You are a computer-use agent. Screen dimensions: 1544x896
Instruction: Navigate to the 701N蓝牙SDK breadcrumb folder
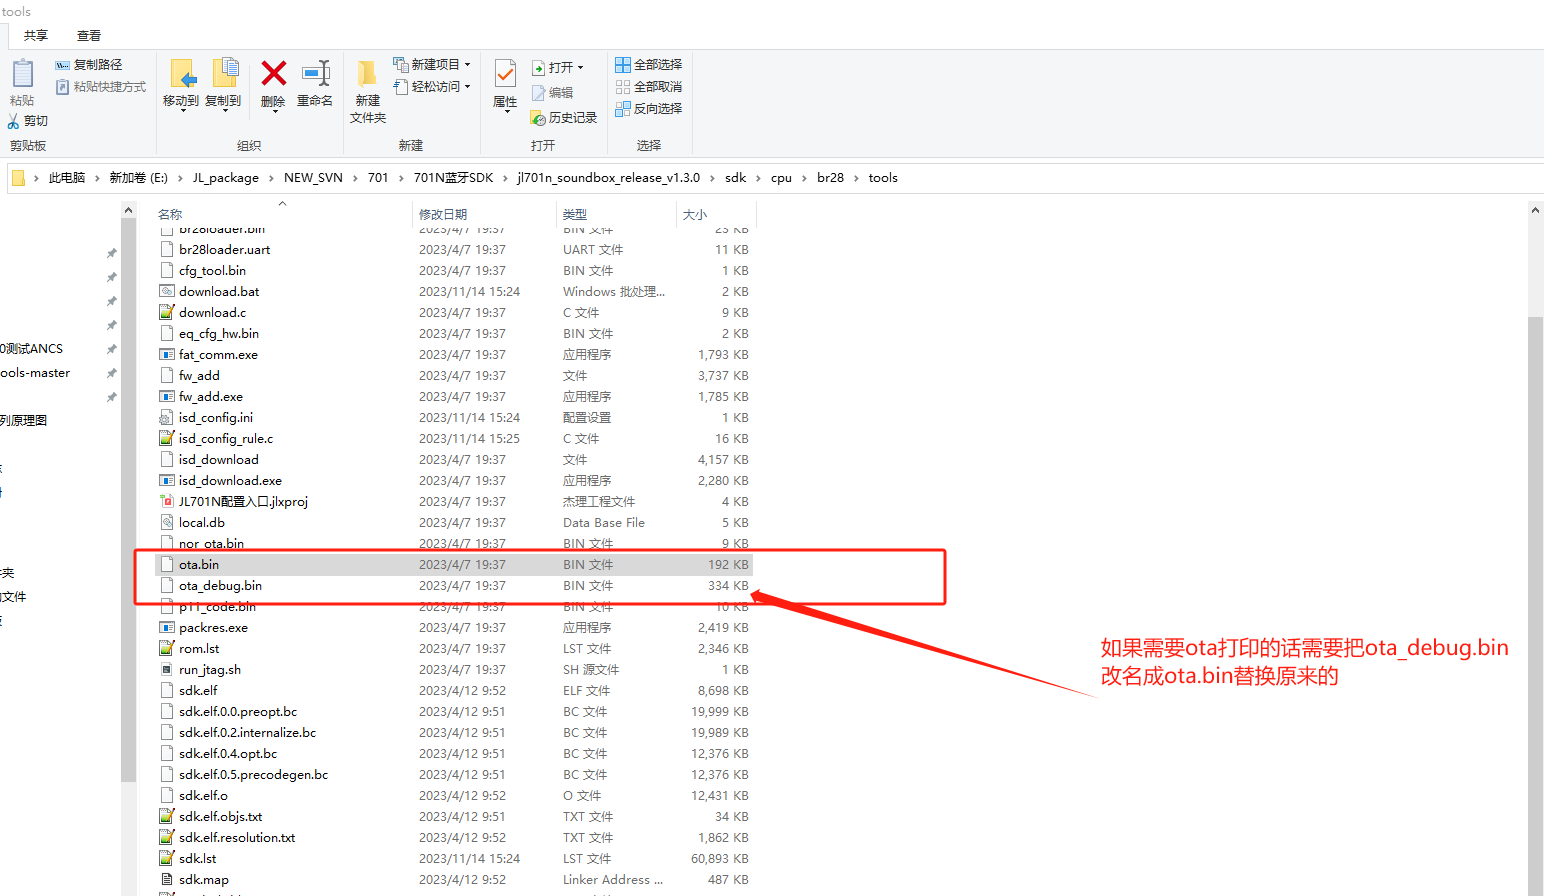(454, 178)
